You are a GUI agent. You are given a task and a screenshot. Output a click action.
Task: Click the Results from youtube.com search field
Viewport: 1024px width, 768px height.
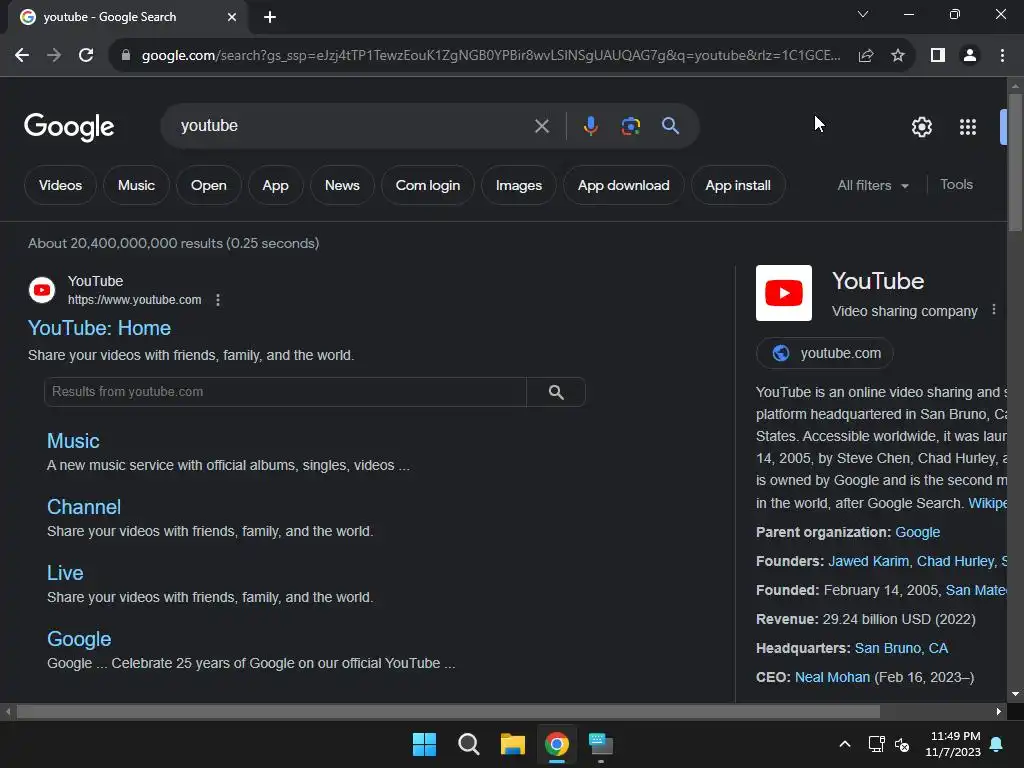(x=285, y=392)
